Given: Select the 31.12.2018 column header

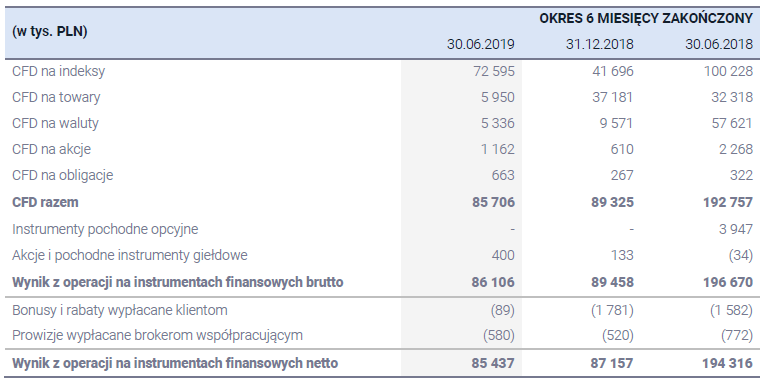Looking at the screenshot, I should pos(600,44).
